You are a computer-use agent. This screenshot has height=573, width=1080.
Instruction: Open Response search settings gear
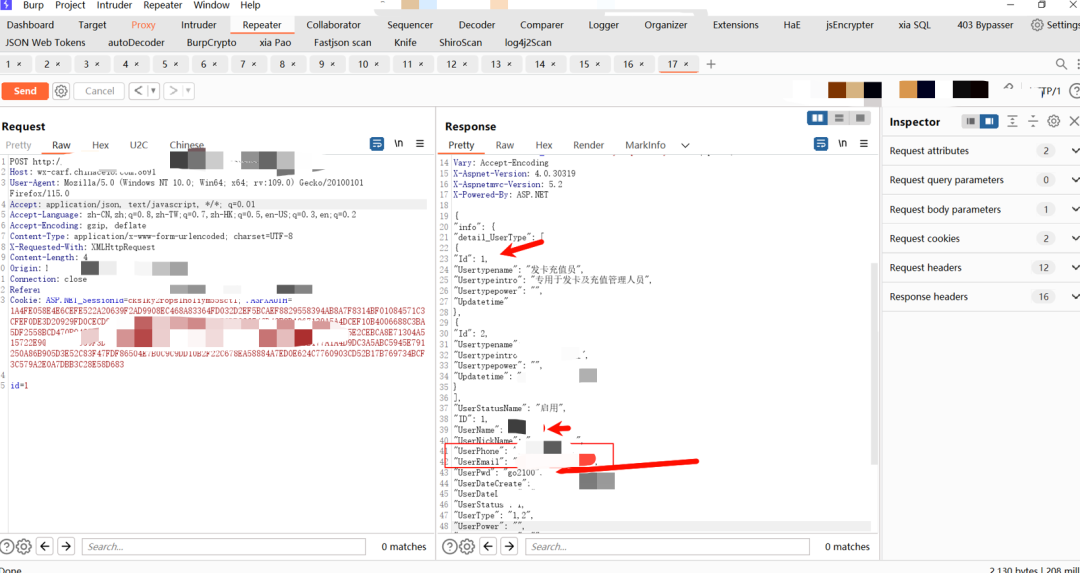(x=467, y=546)
